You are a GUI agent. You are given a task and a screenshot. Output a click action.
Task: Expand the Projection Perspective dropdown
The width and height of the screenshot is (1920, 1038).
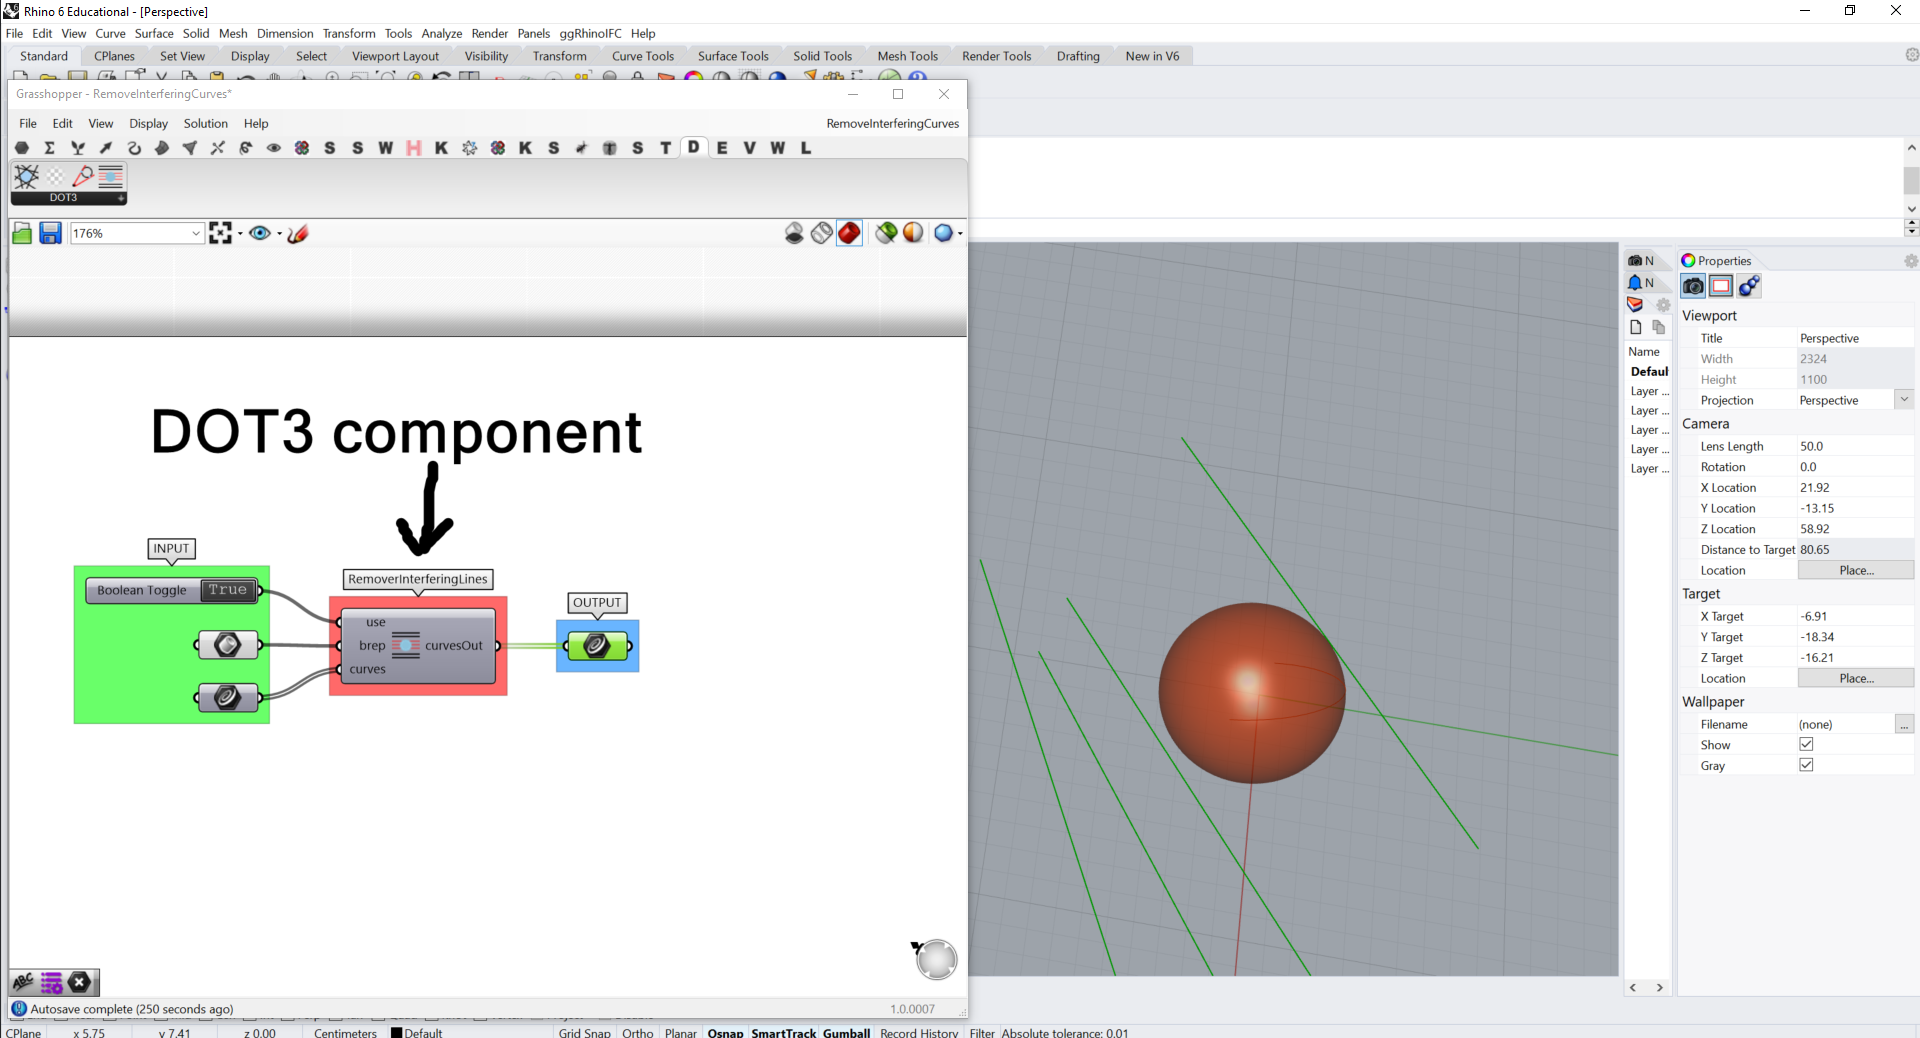1905,399
